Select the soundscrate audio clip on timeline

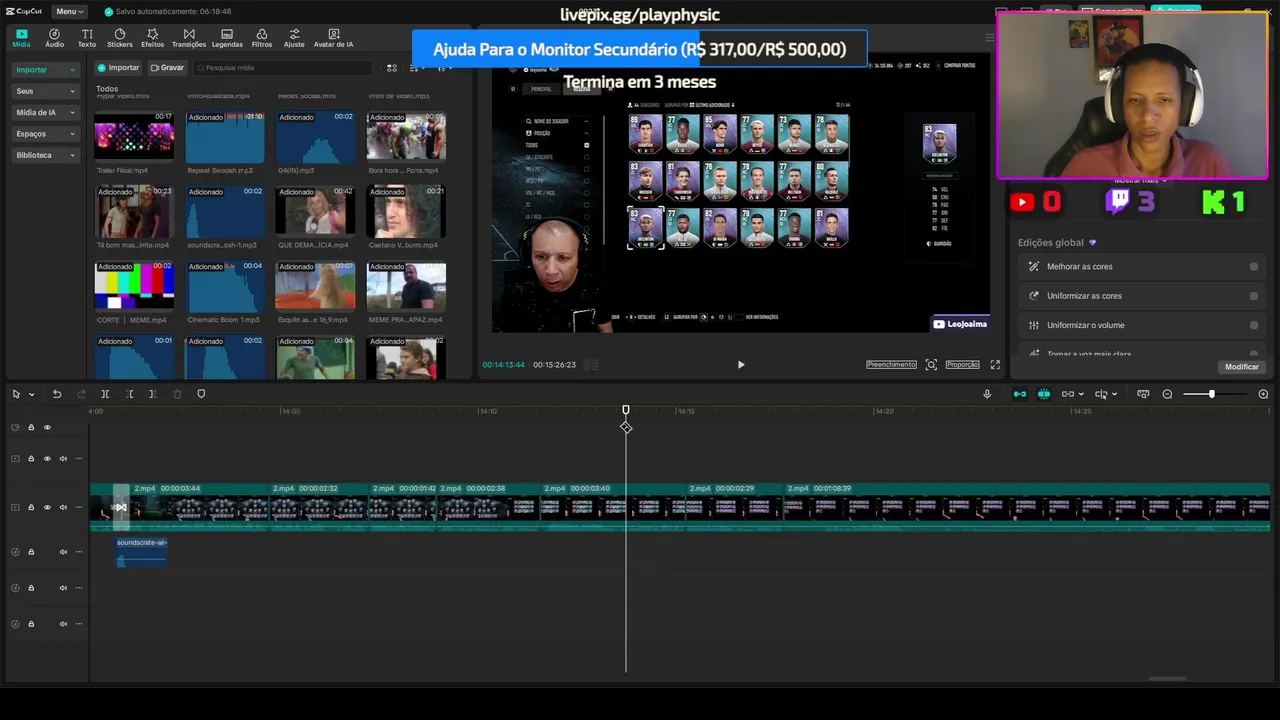click(x=142, y=552)
